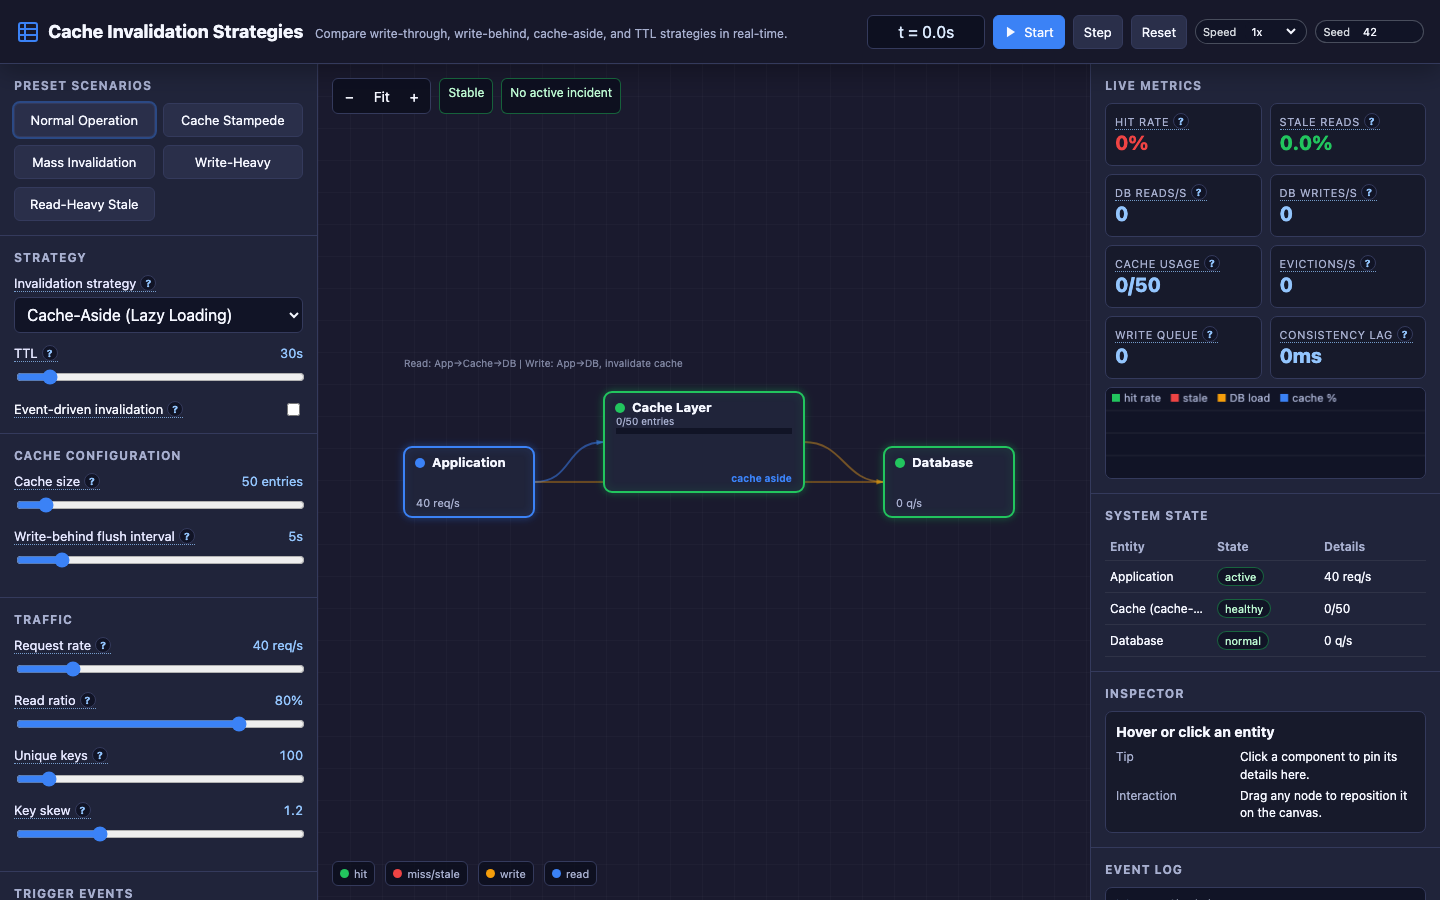Toggle the miss/stale legend chip

tap(427, 874)
